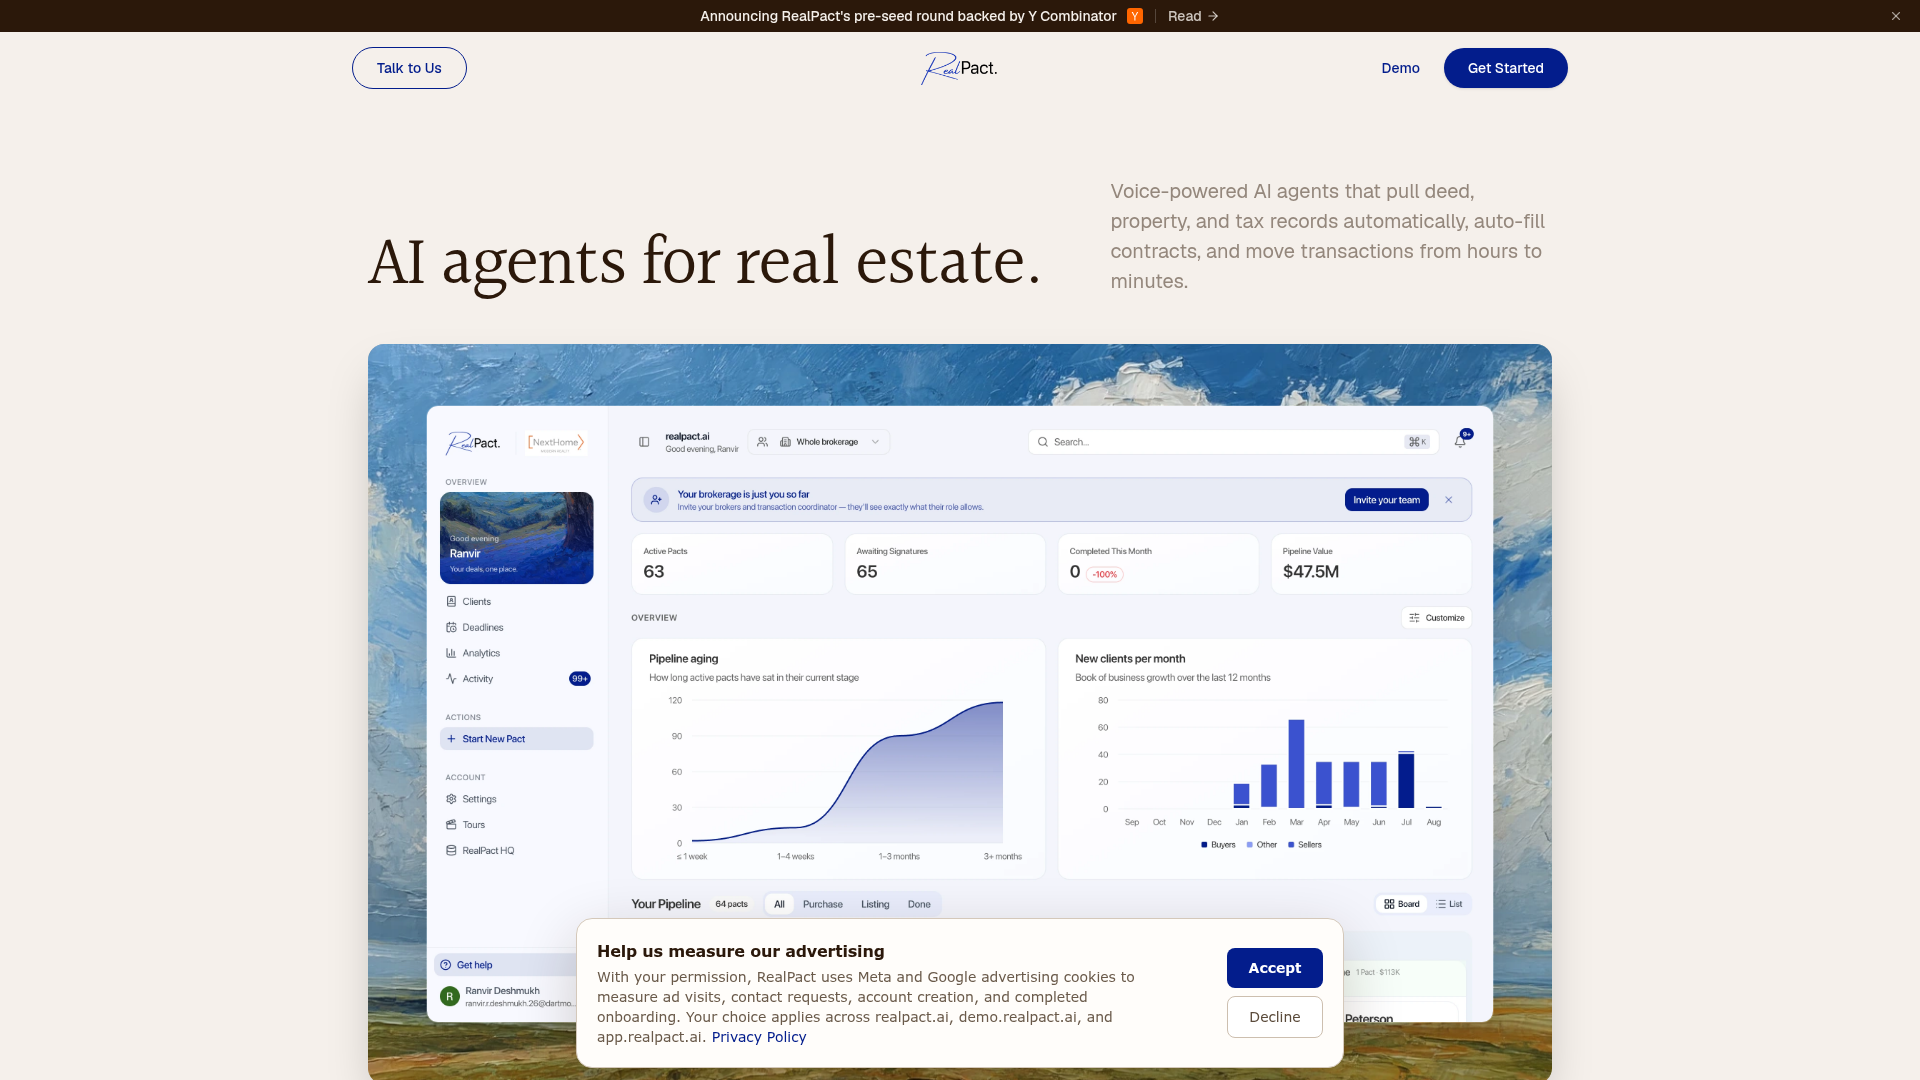Screen dimensions: 1920x1080
Task: Open Settings in the sidebar
Action: [516, 799]
